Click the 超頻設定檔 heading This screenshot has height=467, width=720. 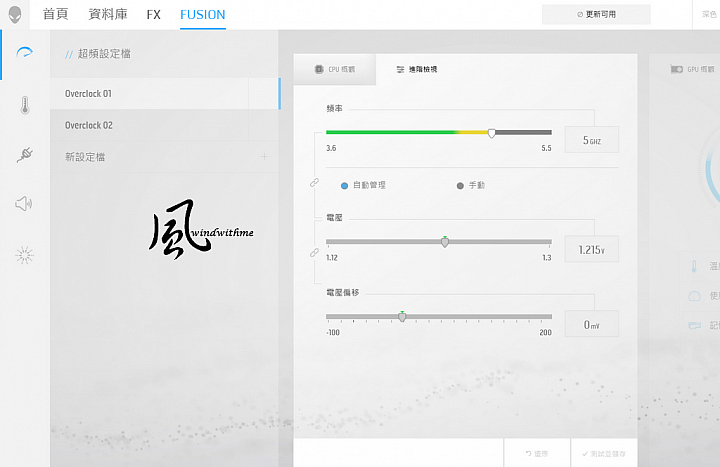pyautogui.click(x=104, y=54)
